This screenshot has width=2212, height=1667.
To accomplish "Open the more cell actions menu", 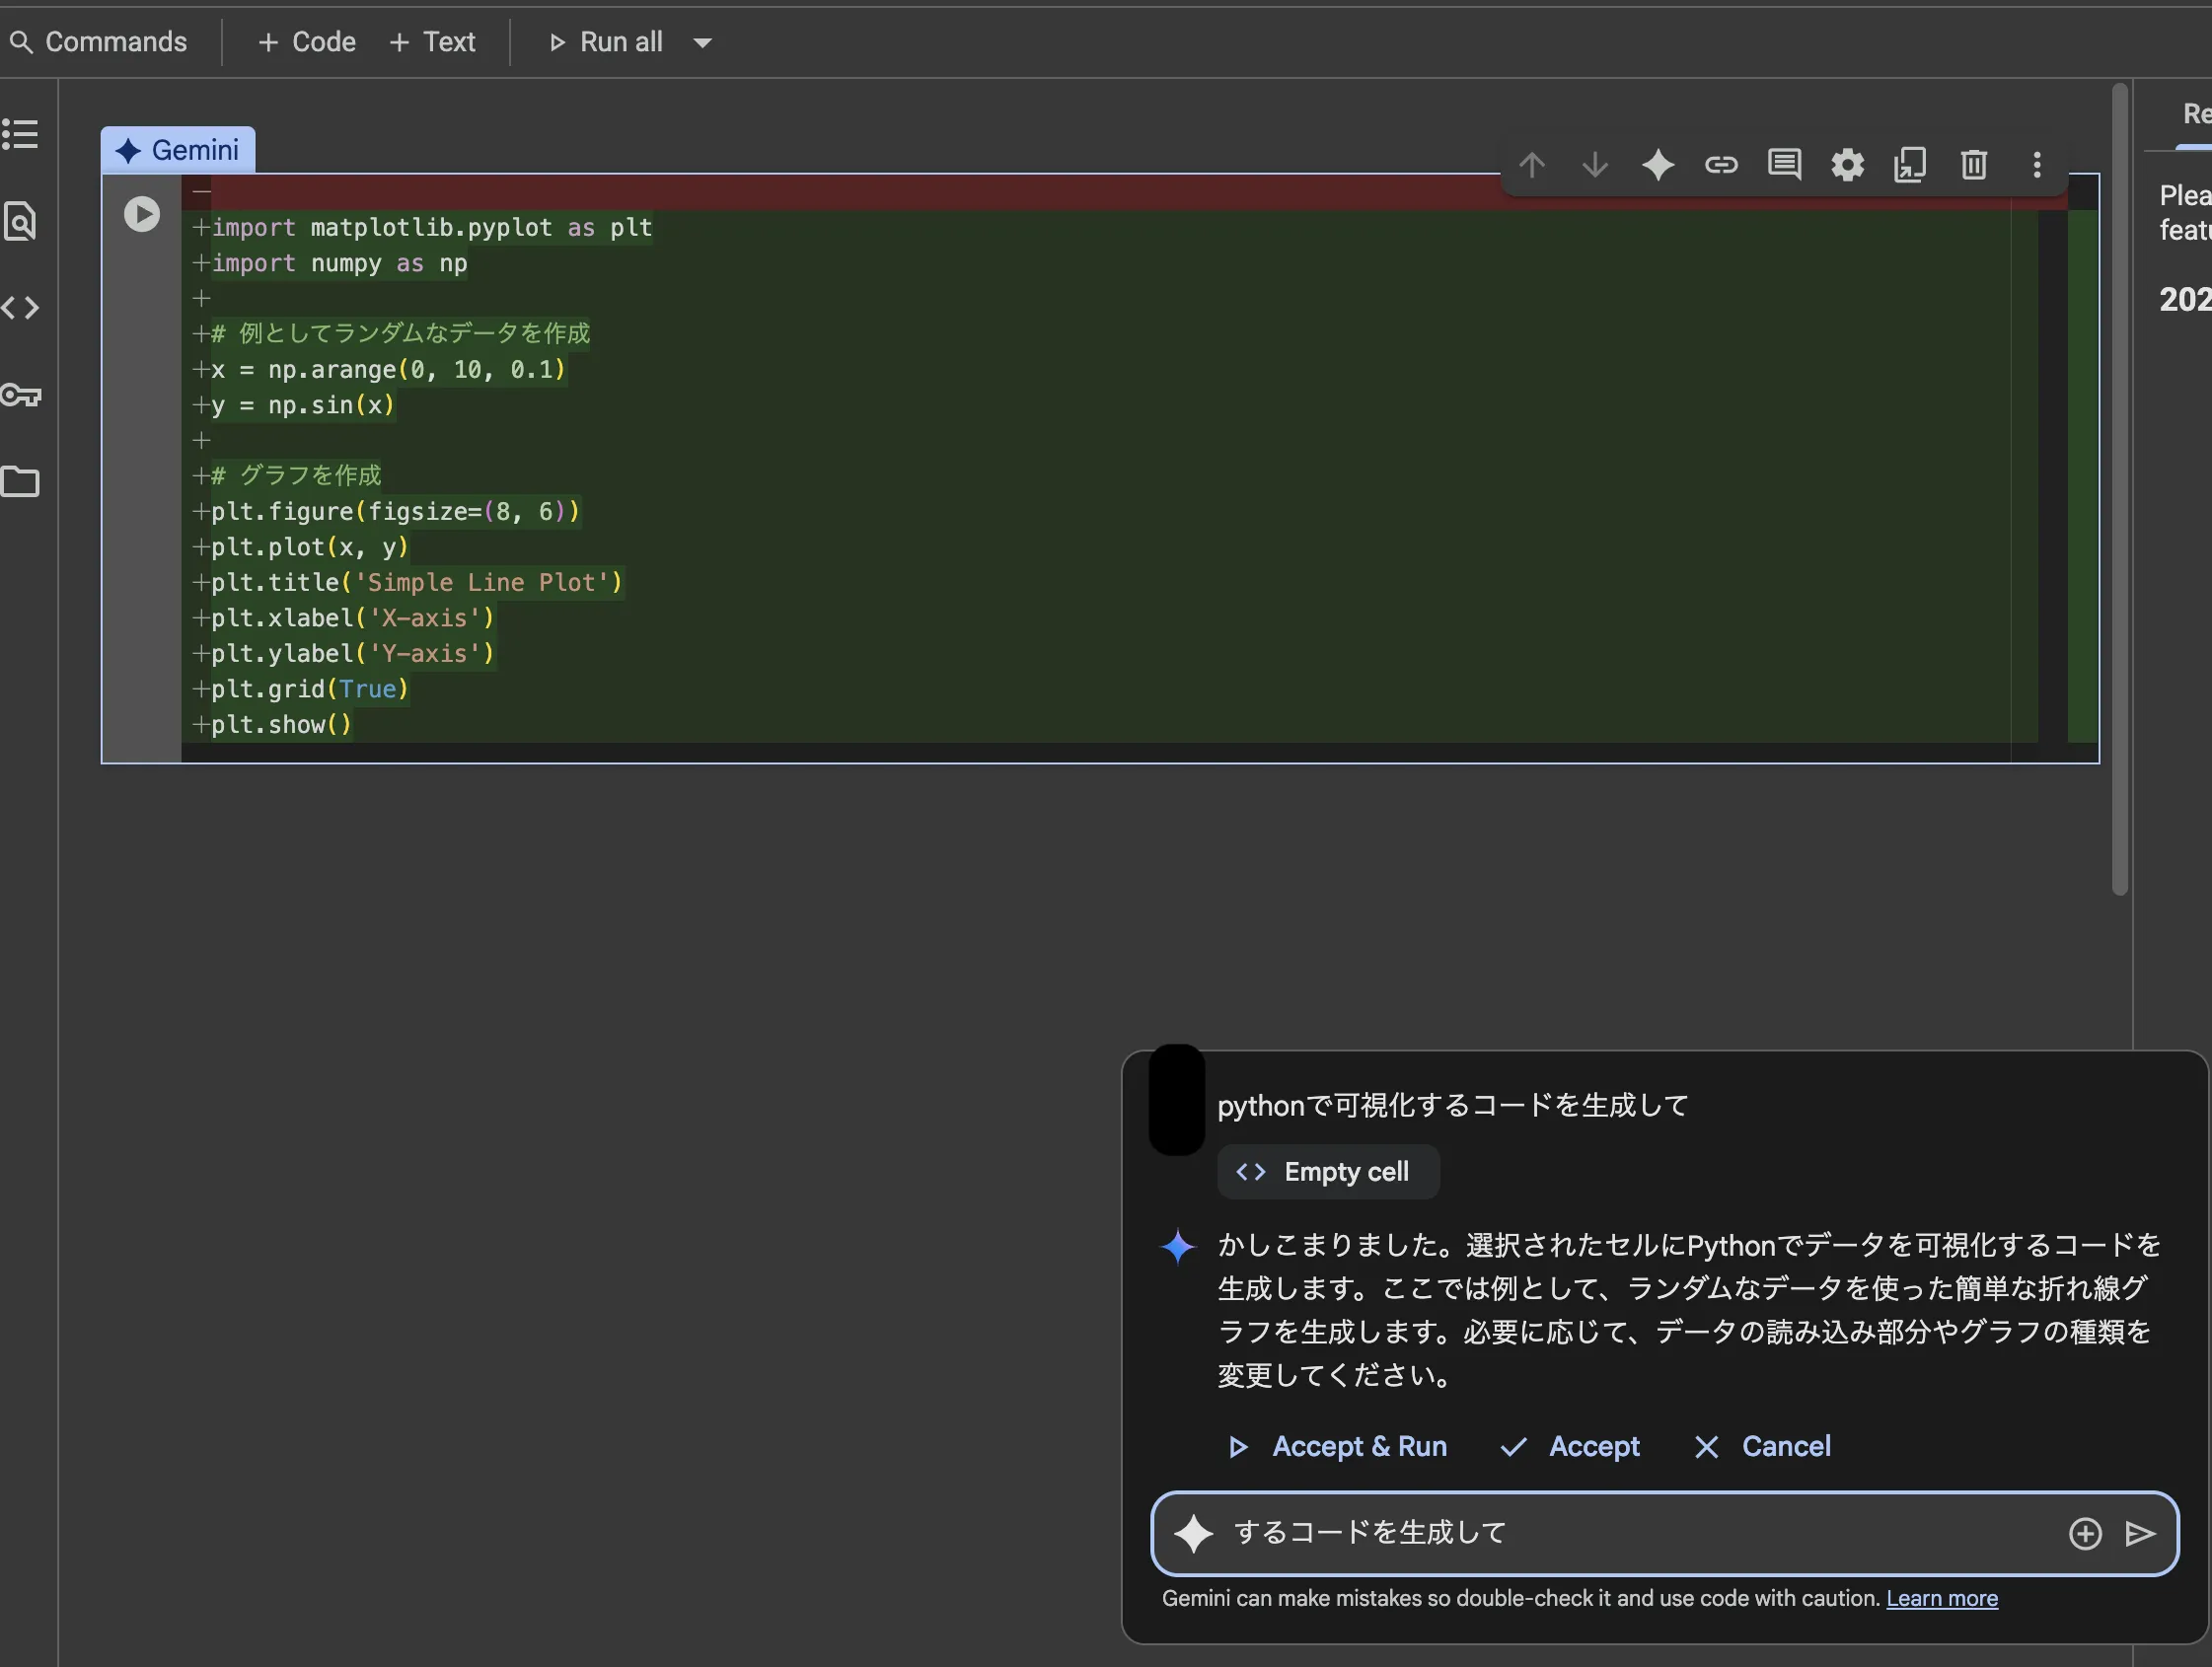I will click(x=2037, y=165).
